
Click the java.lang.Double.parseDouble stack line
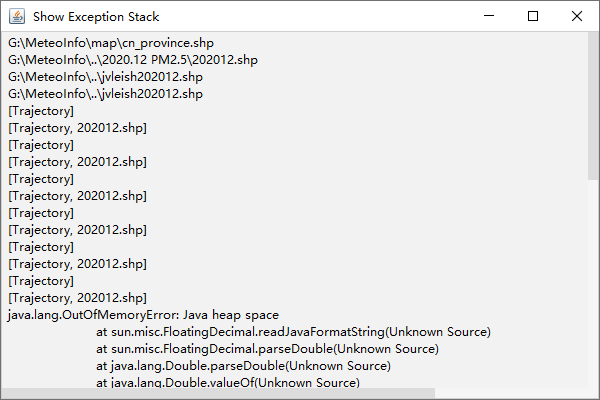243,366
